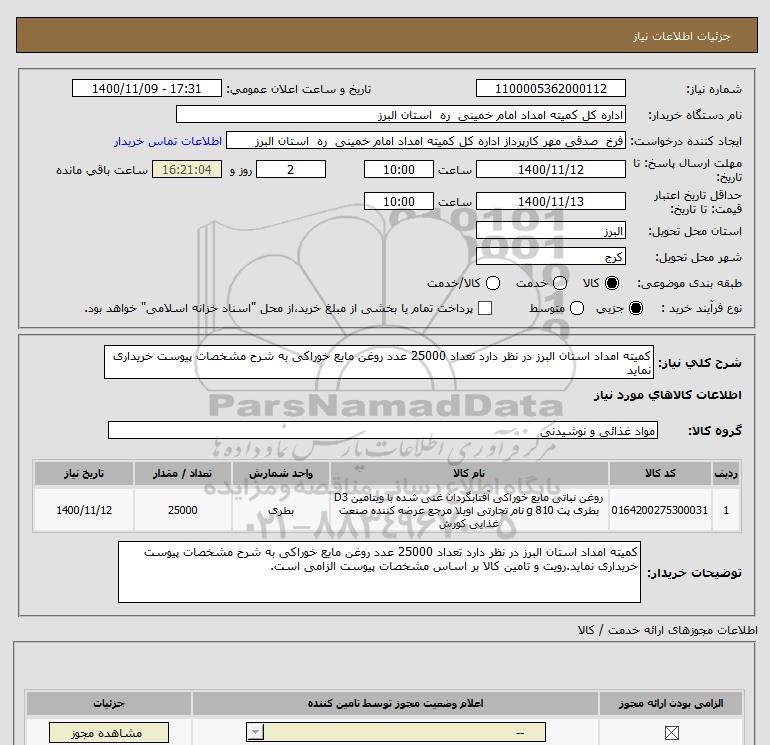Click the اطلاعات کالاهای مورد نیاز heading
Screen dimensions: 770x745
pos(667,395)
